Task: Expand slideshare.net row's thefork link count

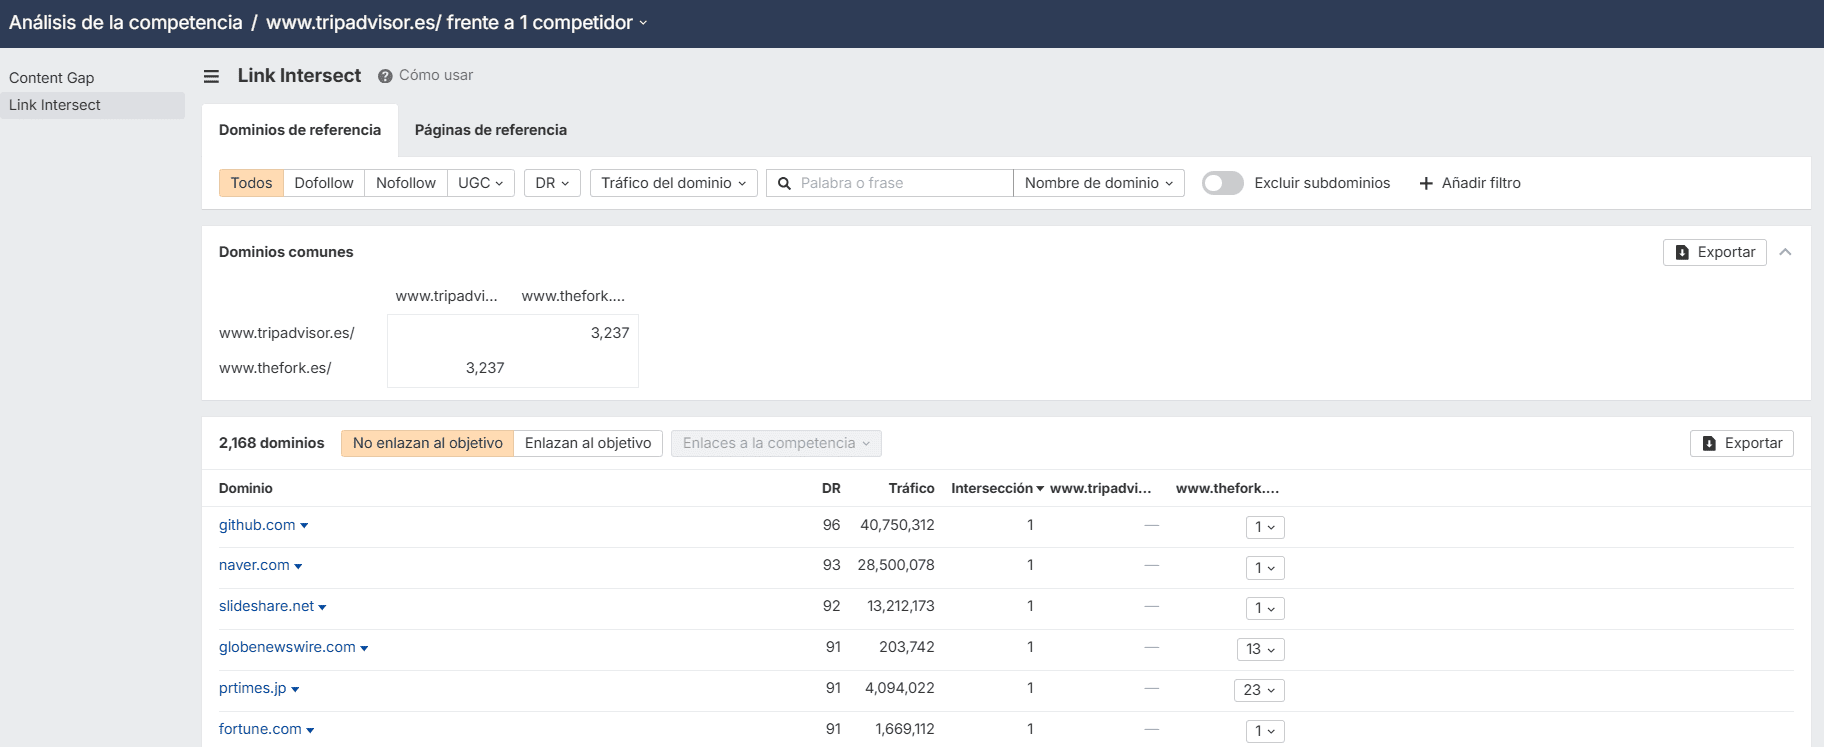Action: 1265,608
